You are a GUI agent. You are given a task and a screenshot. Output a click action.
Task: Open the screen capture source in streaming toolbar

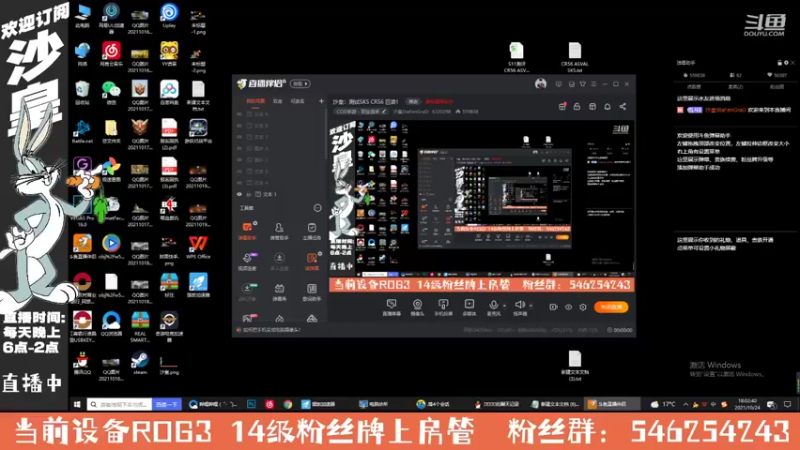click(391, 307)
